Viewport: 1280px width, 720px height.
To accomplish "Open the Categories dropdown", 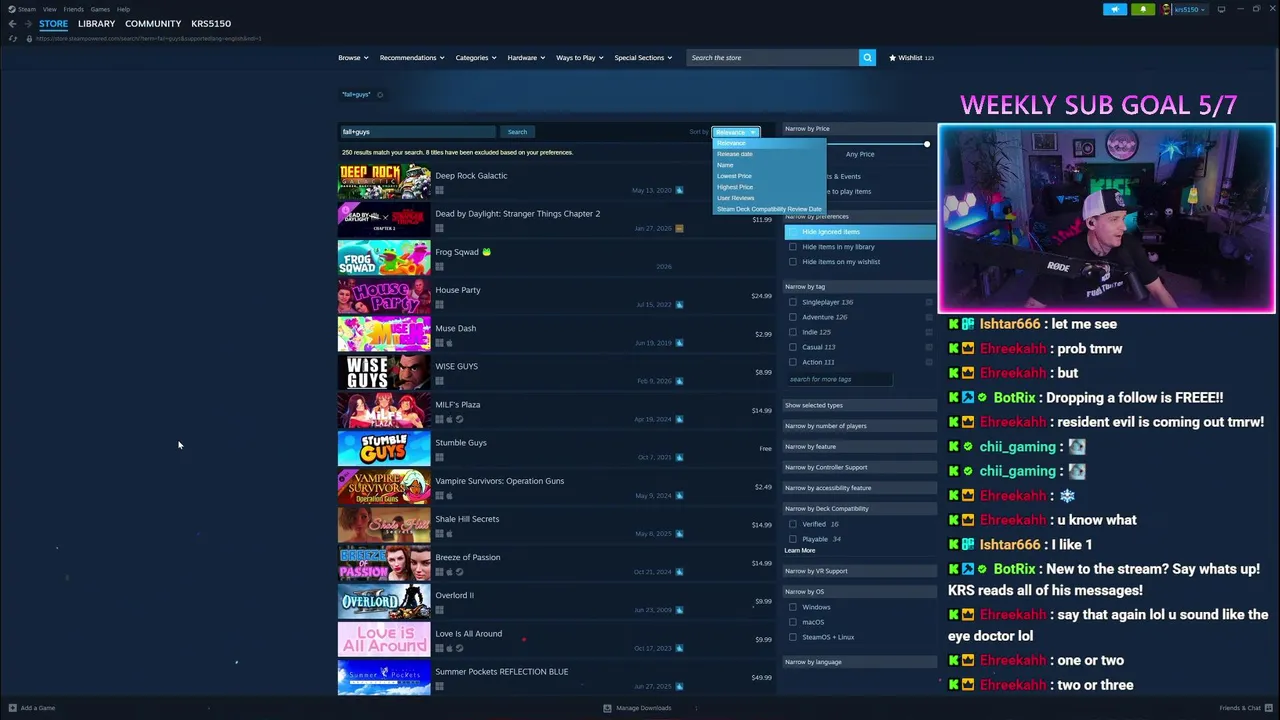I will coord(476,58).
